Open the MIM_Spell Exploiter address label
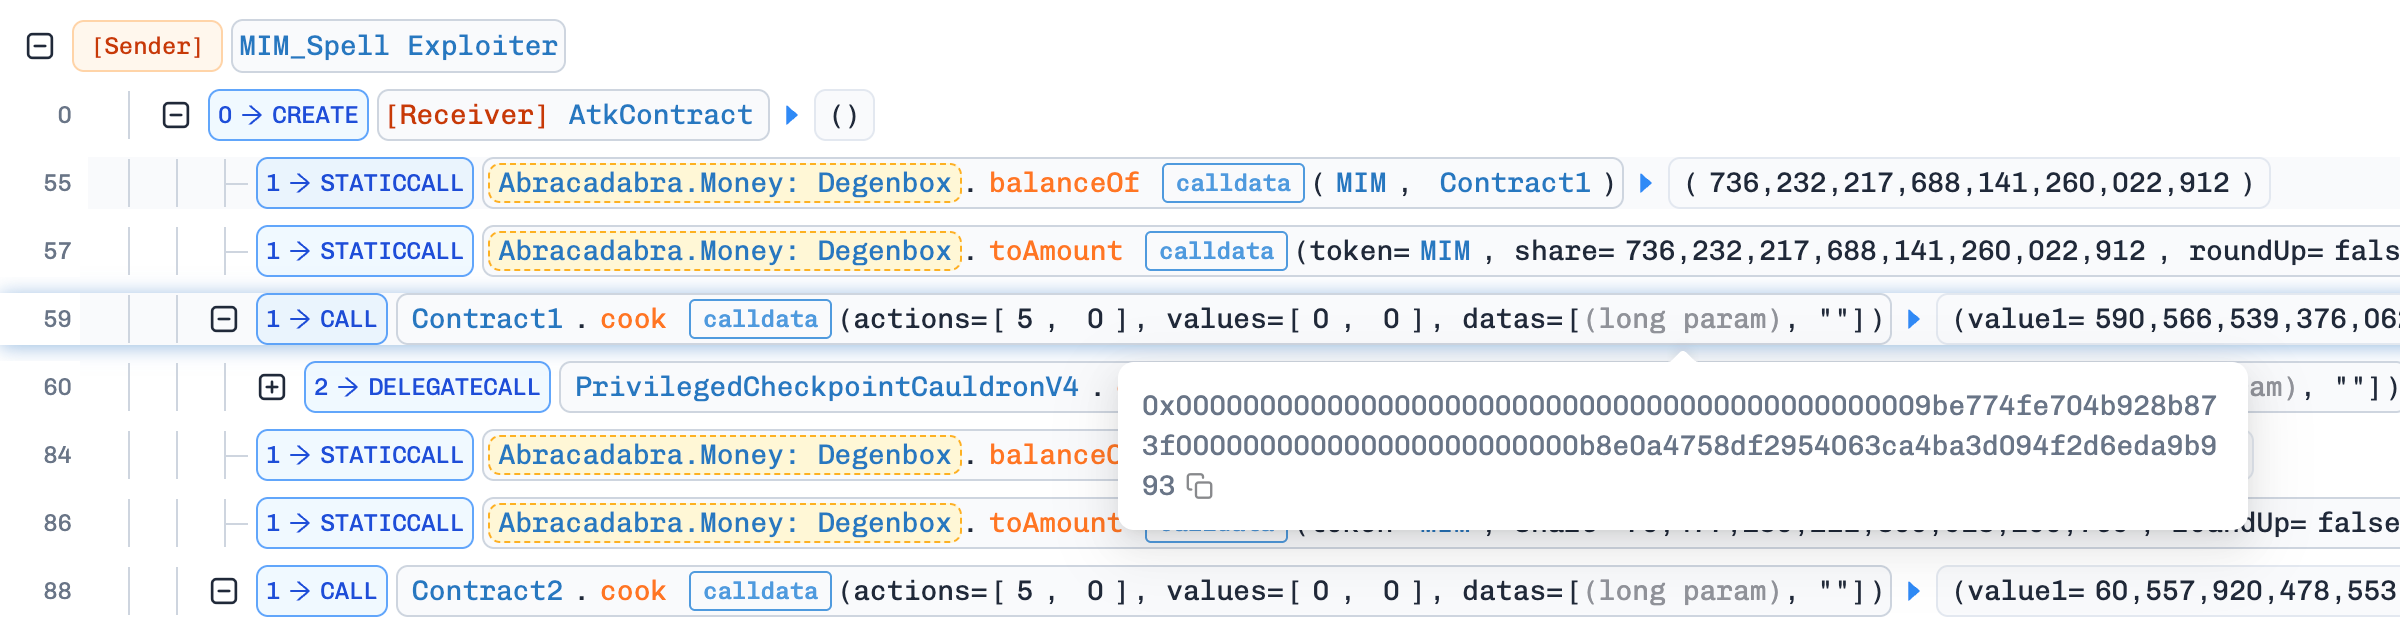Screen dimensions: 2400x628 tap(398, 46)
